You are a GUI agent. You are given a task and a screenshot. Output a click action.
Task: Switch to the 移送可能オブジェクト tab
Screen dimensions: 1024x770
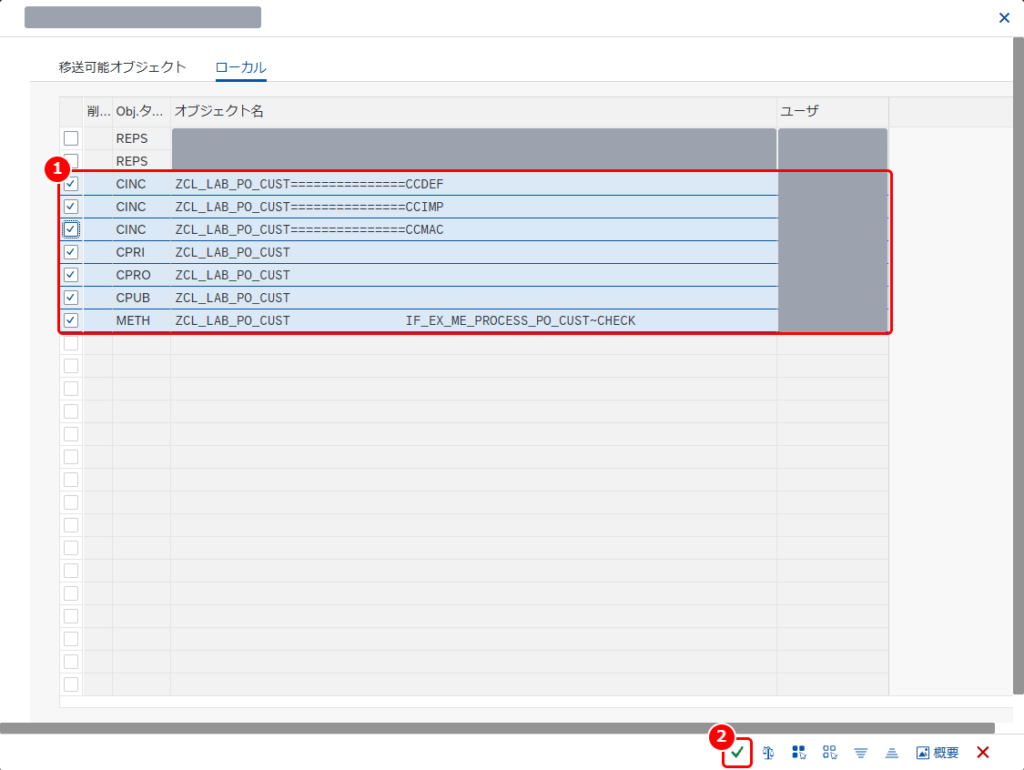tap(122, 67)
